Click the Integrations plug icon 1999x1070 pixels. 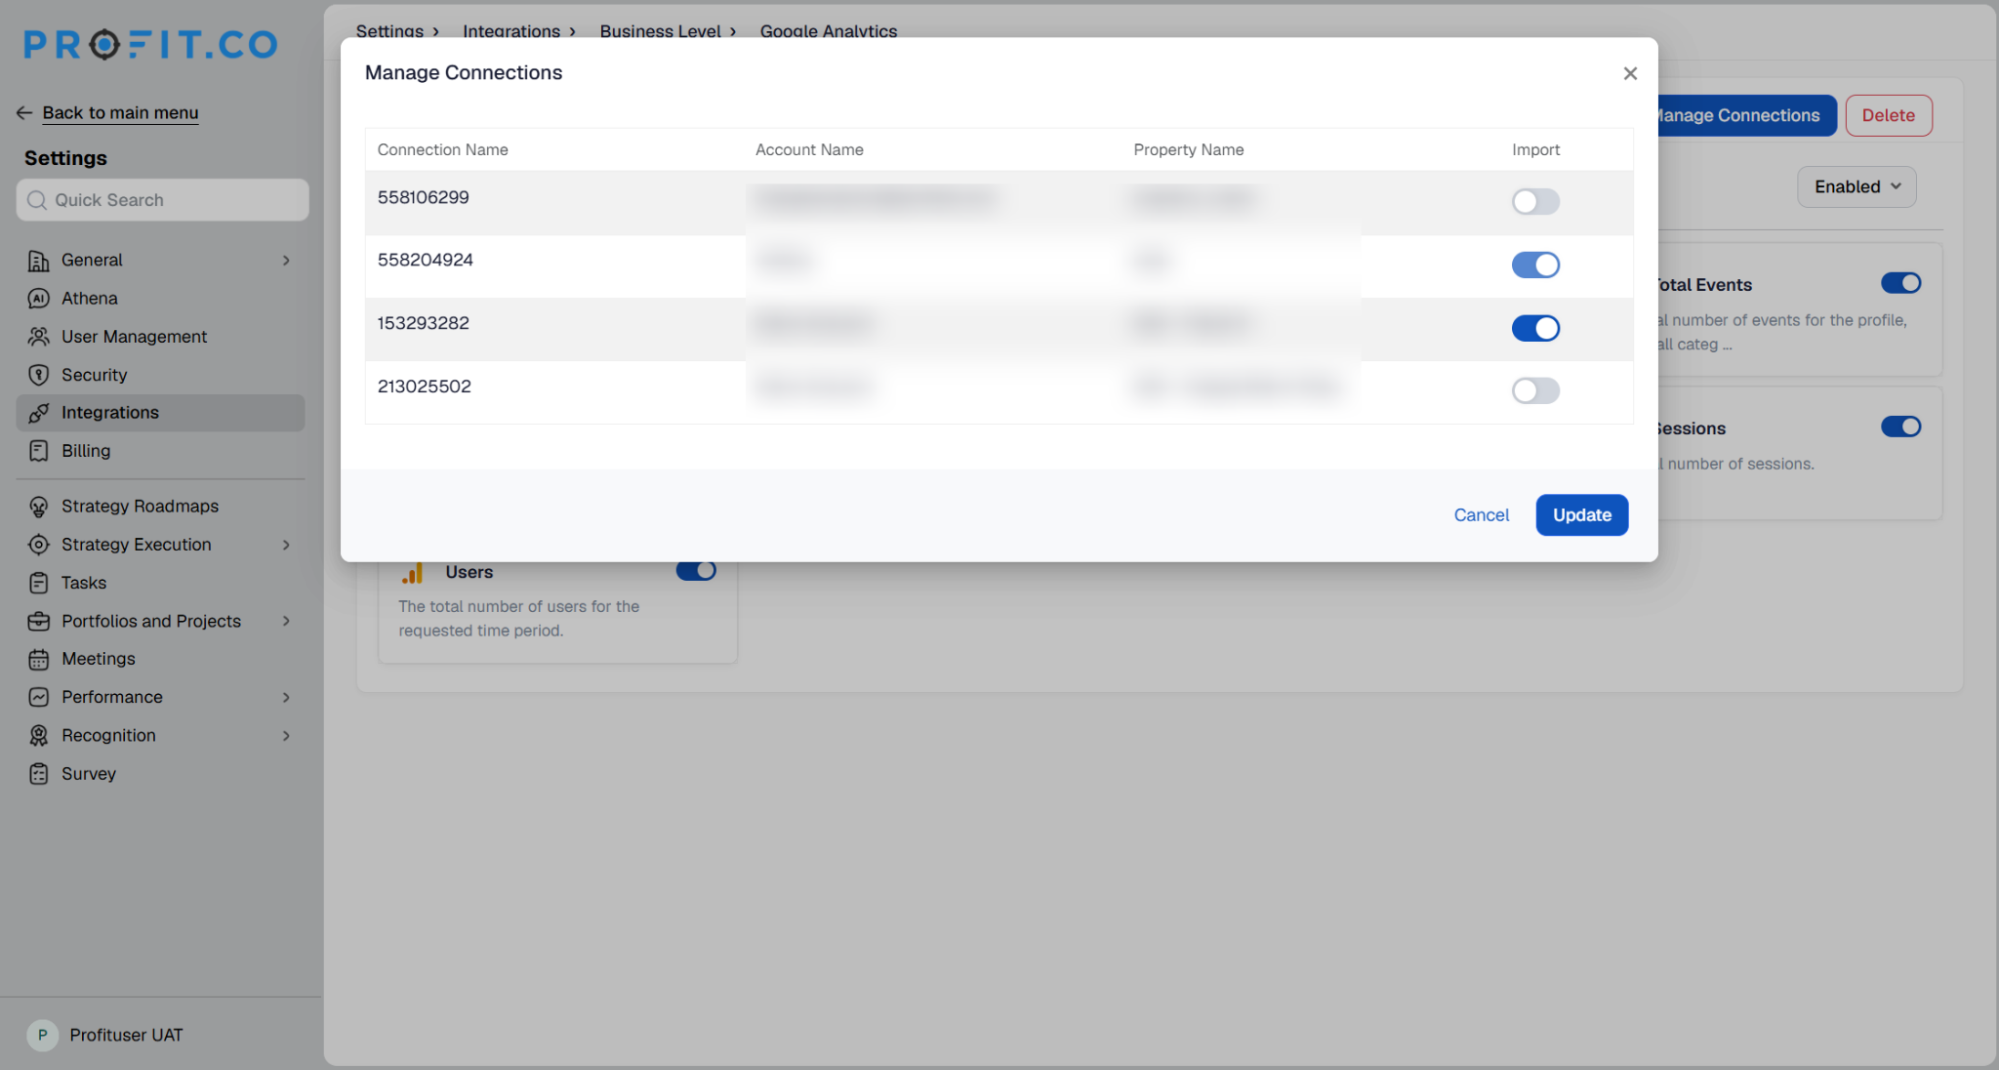pos(38,412)
